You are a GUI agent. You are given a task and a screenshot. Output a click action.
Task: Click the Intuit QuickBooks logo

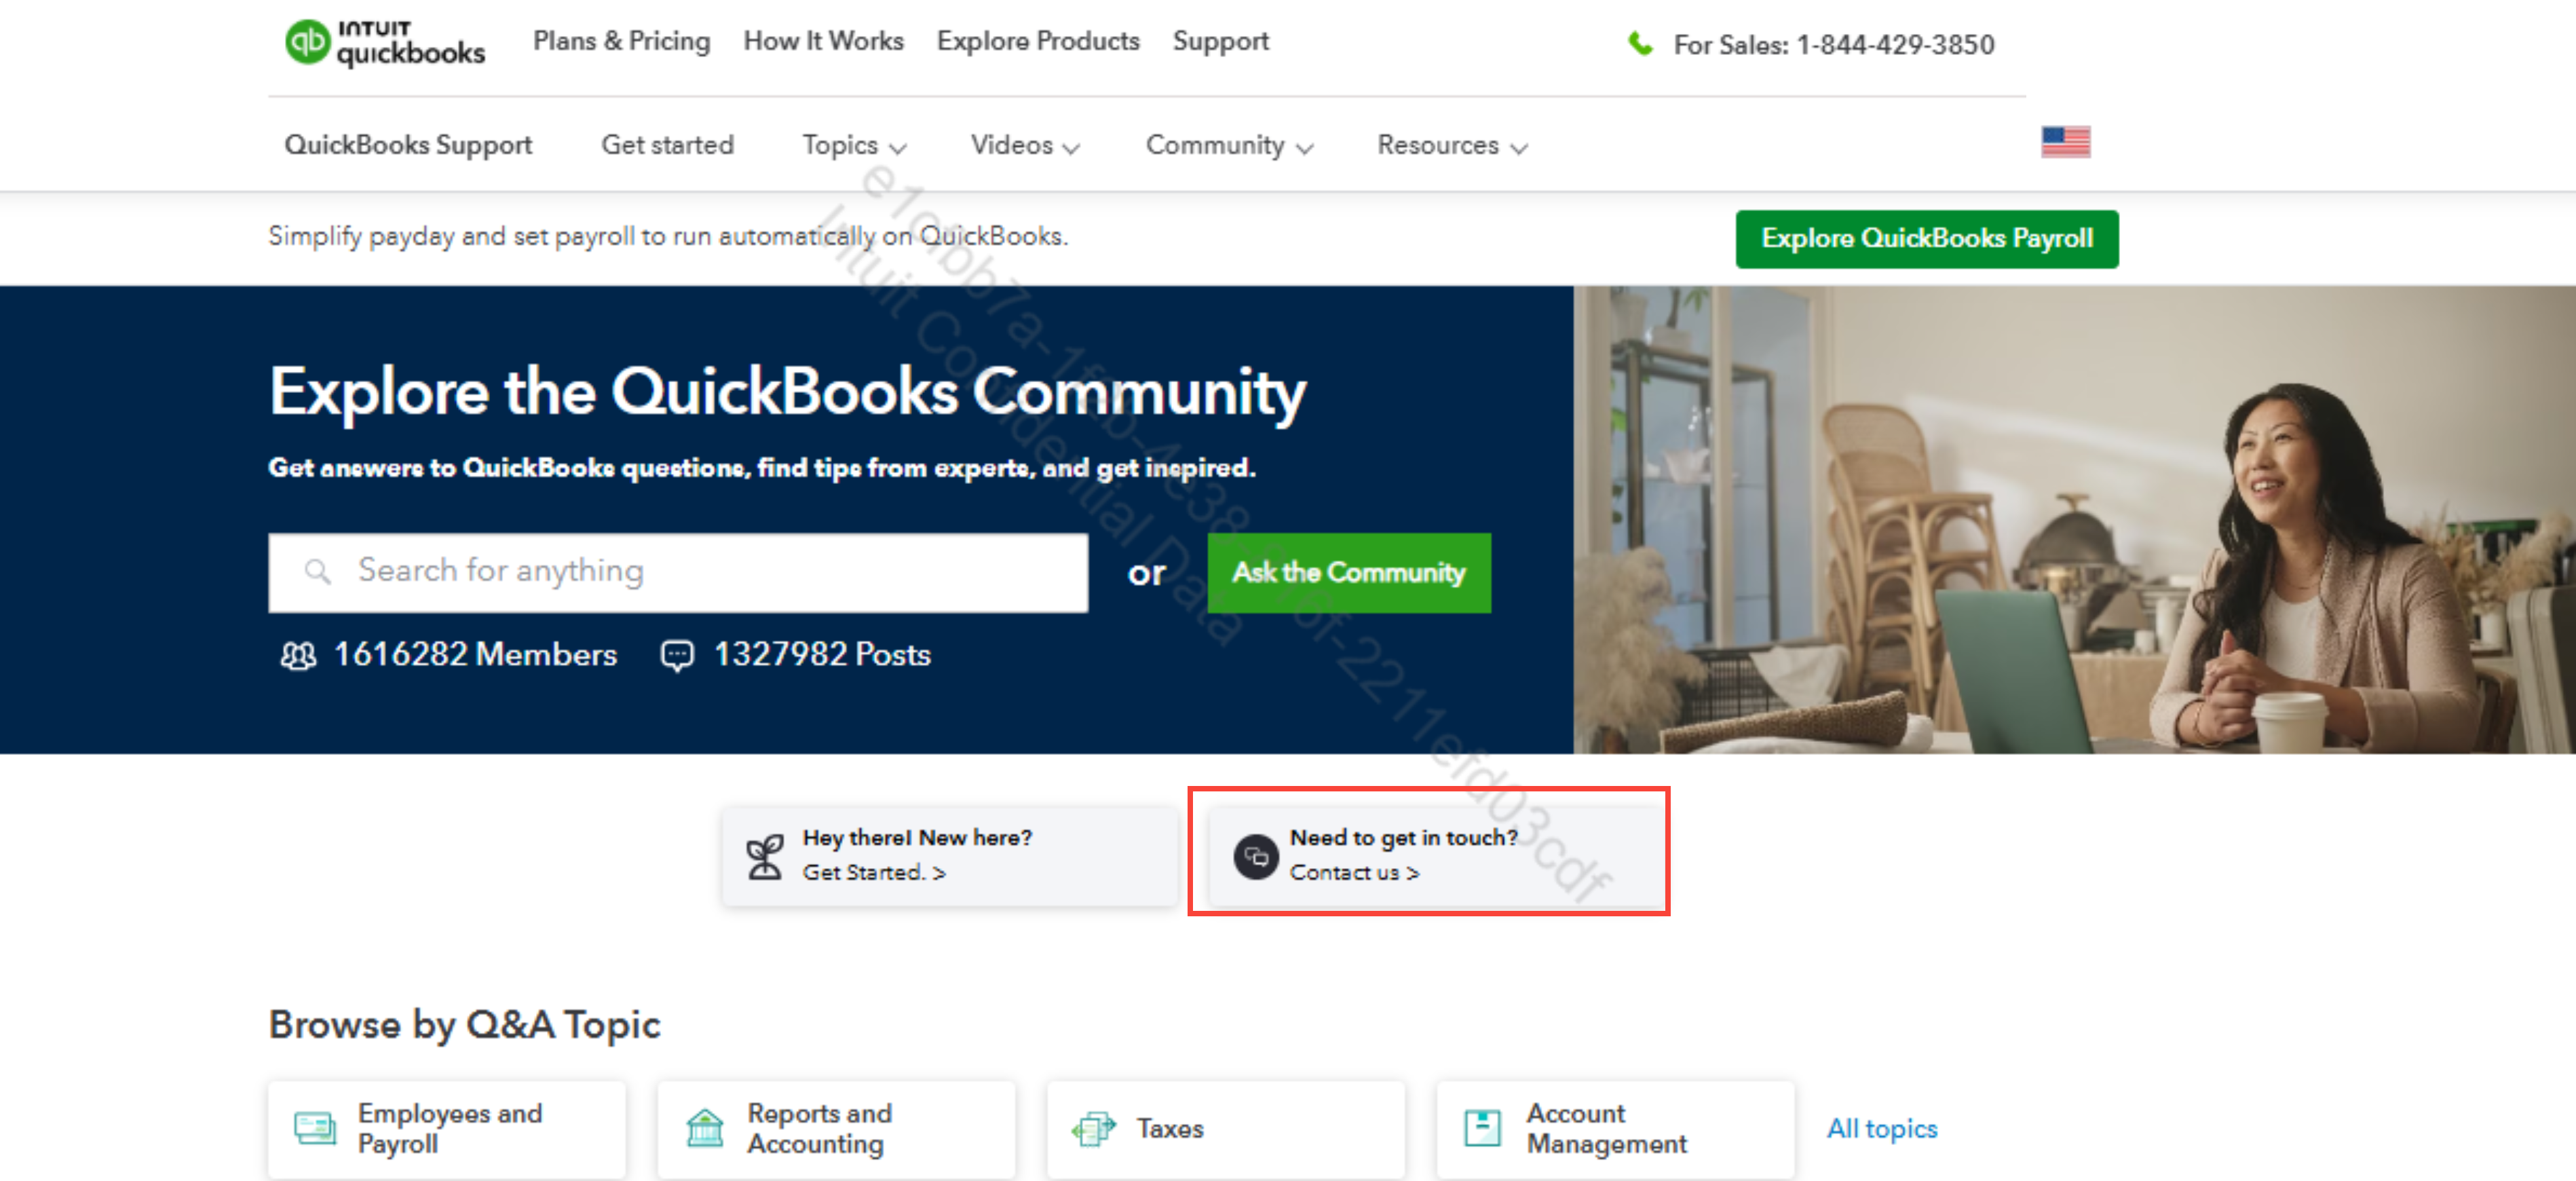[385, 43]
